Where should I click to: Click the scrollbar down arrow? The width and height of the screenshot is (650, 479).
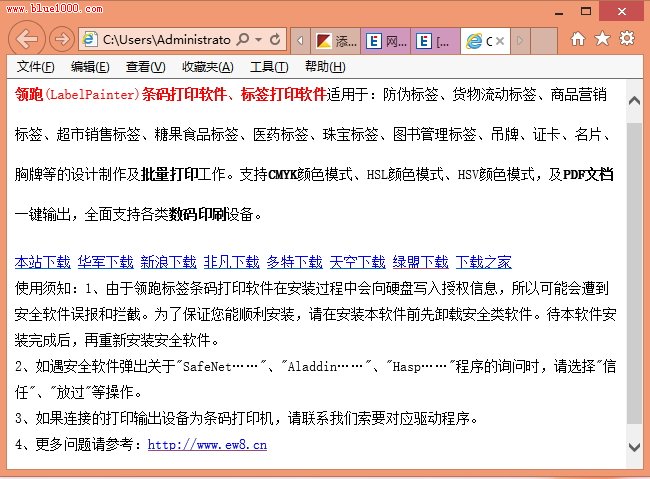click(x=634, y=447)
